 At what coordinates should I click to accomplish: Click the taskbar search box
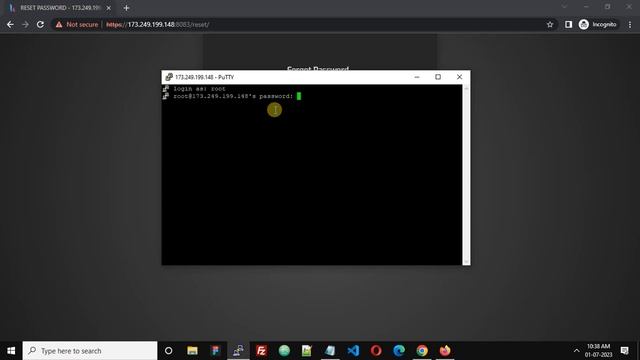(x=90, y=351)
